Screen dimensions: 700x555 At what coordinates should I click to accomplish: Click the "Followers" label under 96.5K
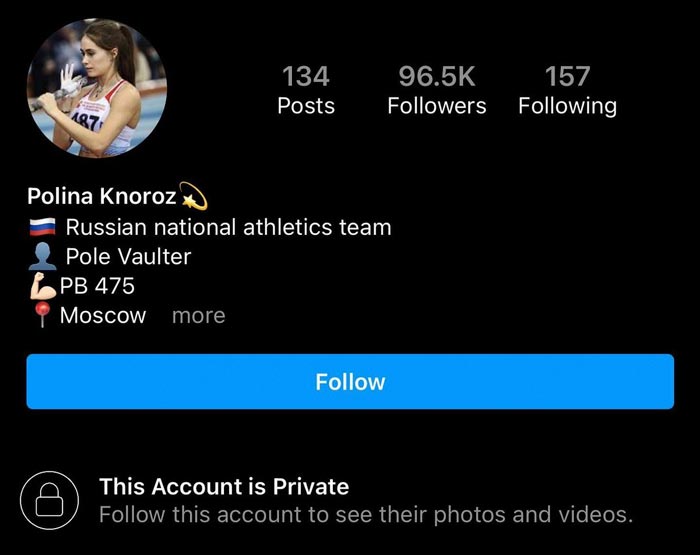point(437,106)
